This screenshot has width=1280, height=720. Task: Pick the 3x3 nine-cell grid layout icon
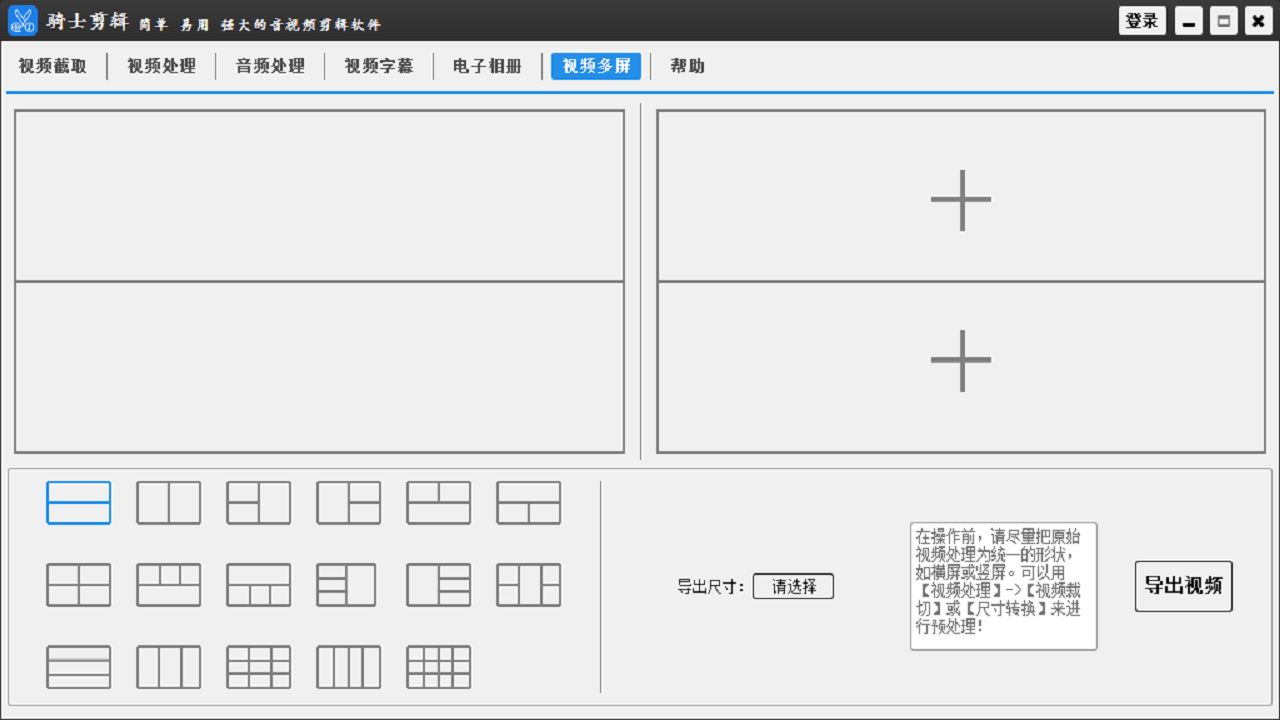tap(258, 667)
